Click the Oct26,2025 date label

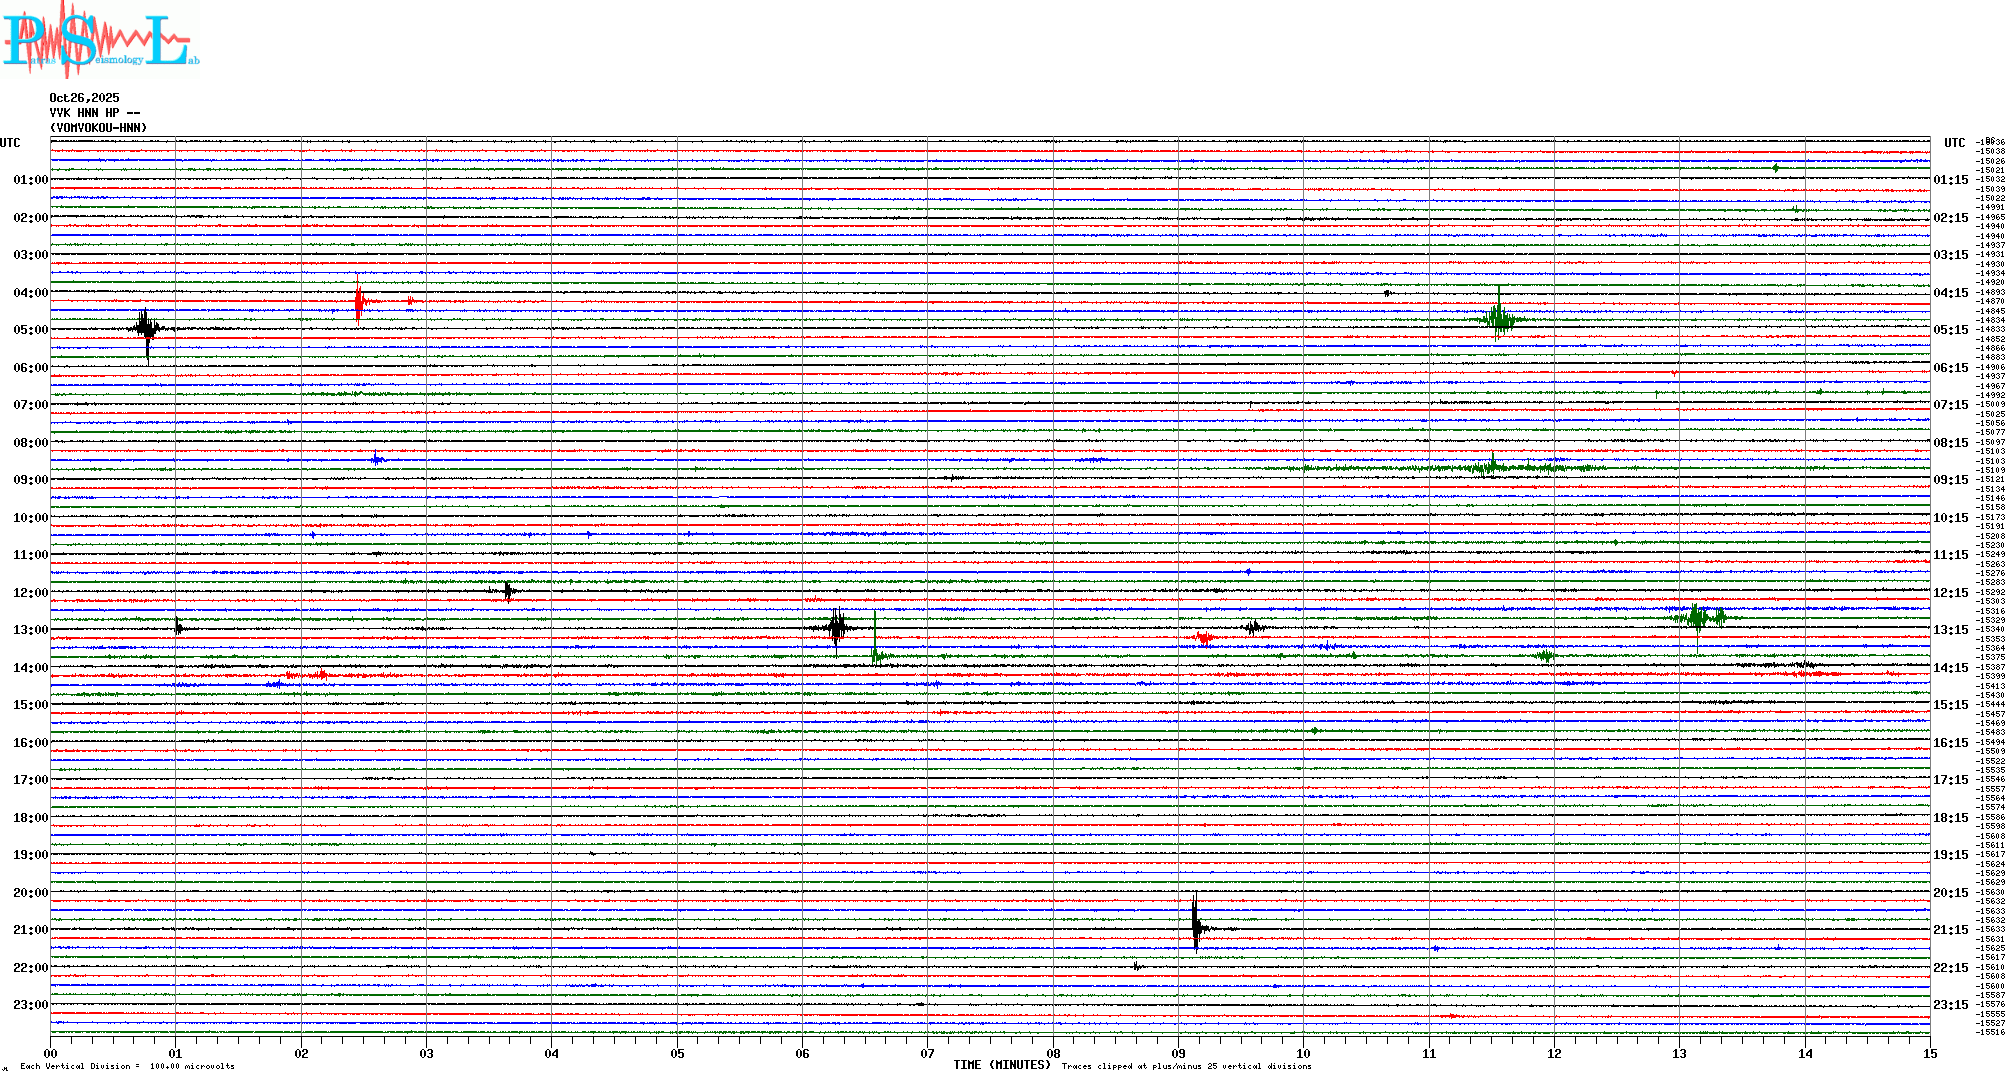tap(84, 98)
